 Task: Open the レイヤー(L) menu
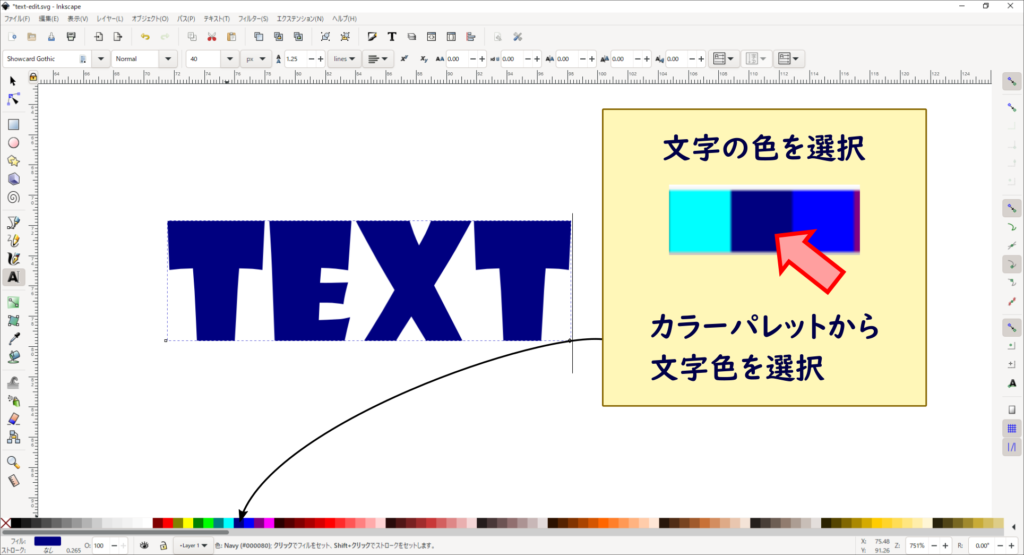coord(110,19)
